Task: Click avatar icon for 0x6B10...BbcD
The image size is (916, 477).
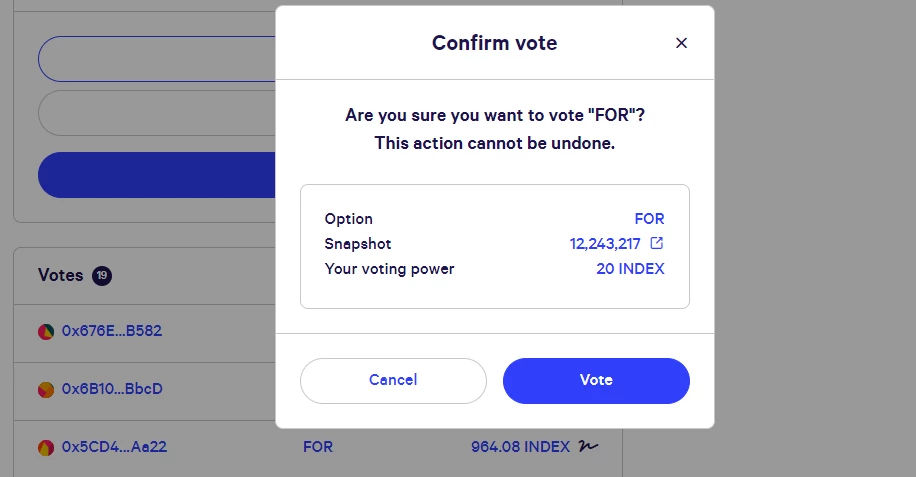Action: pos(46,389)
